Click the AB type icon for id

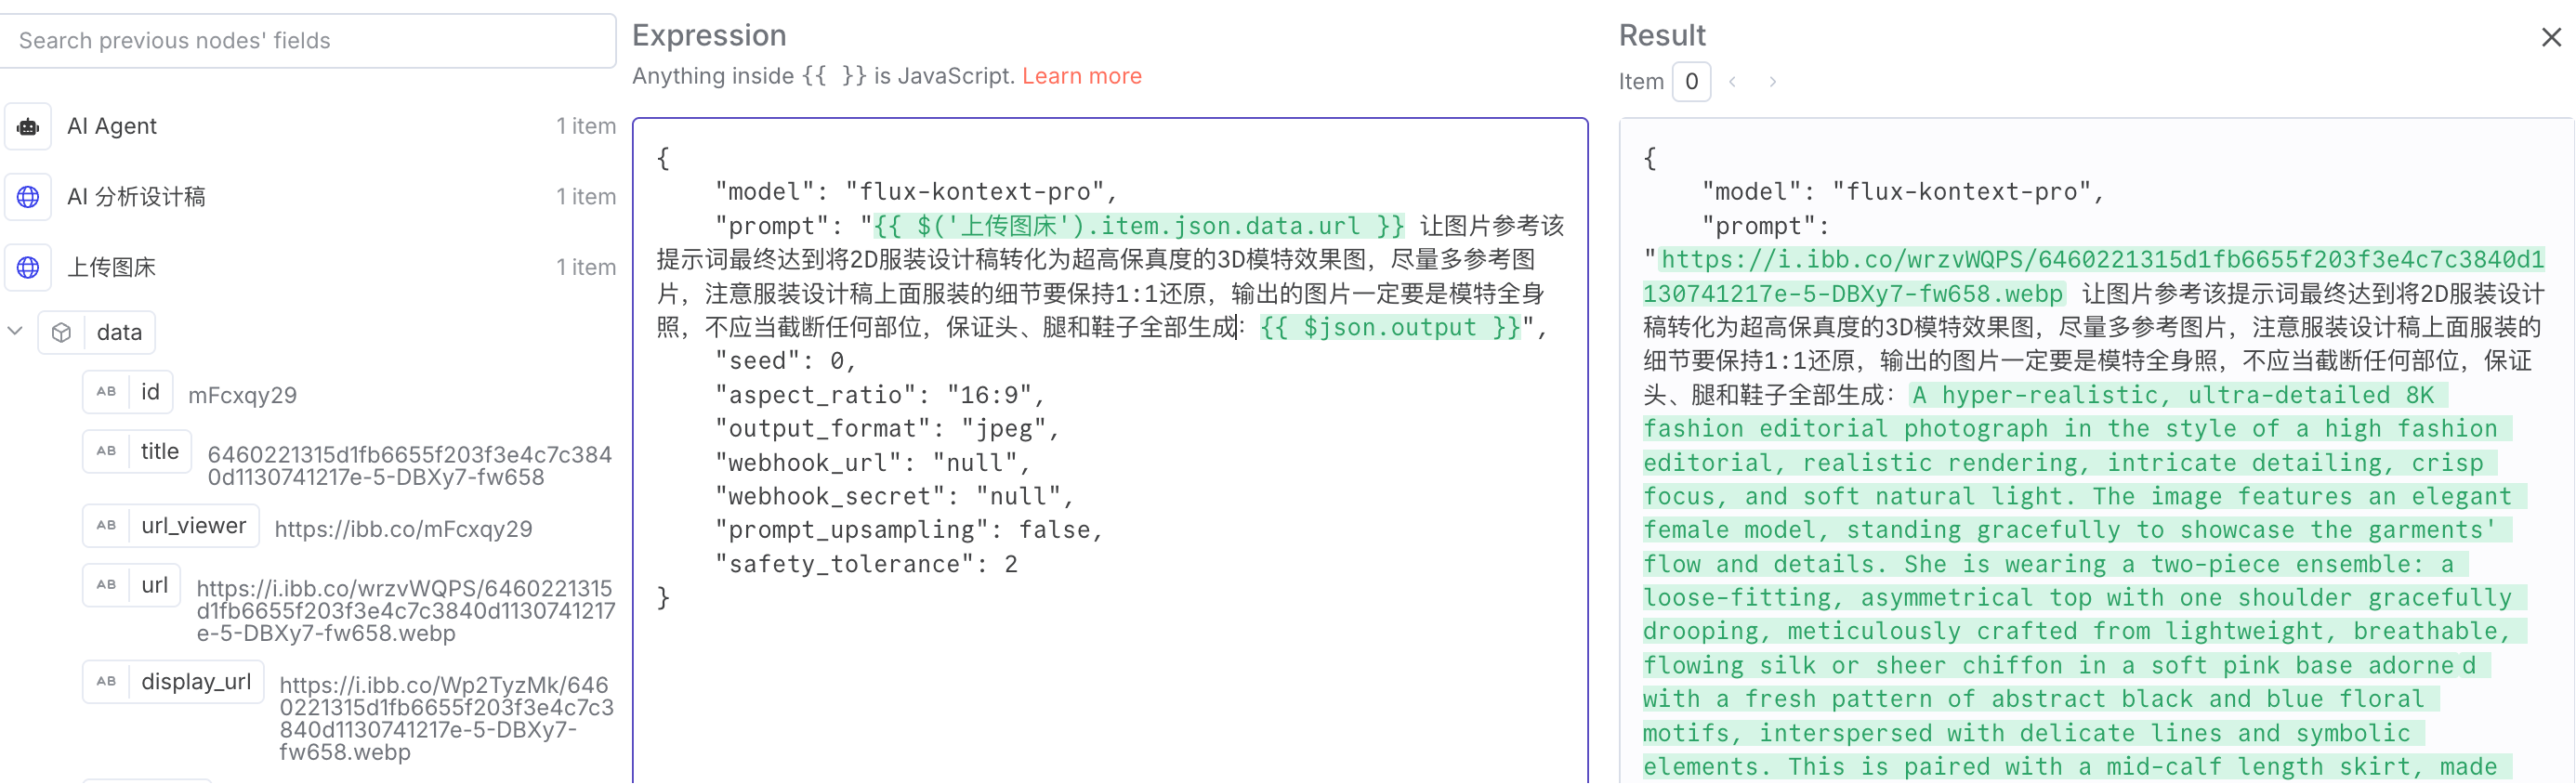point(106,392)
